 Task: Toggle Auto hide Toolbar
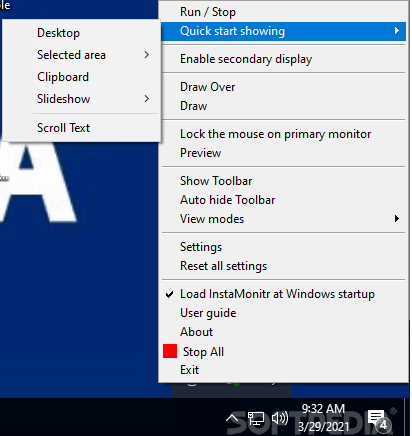283,200
